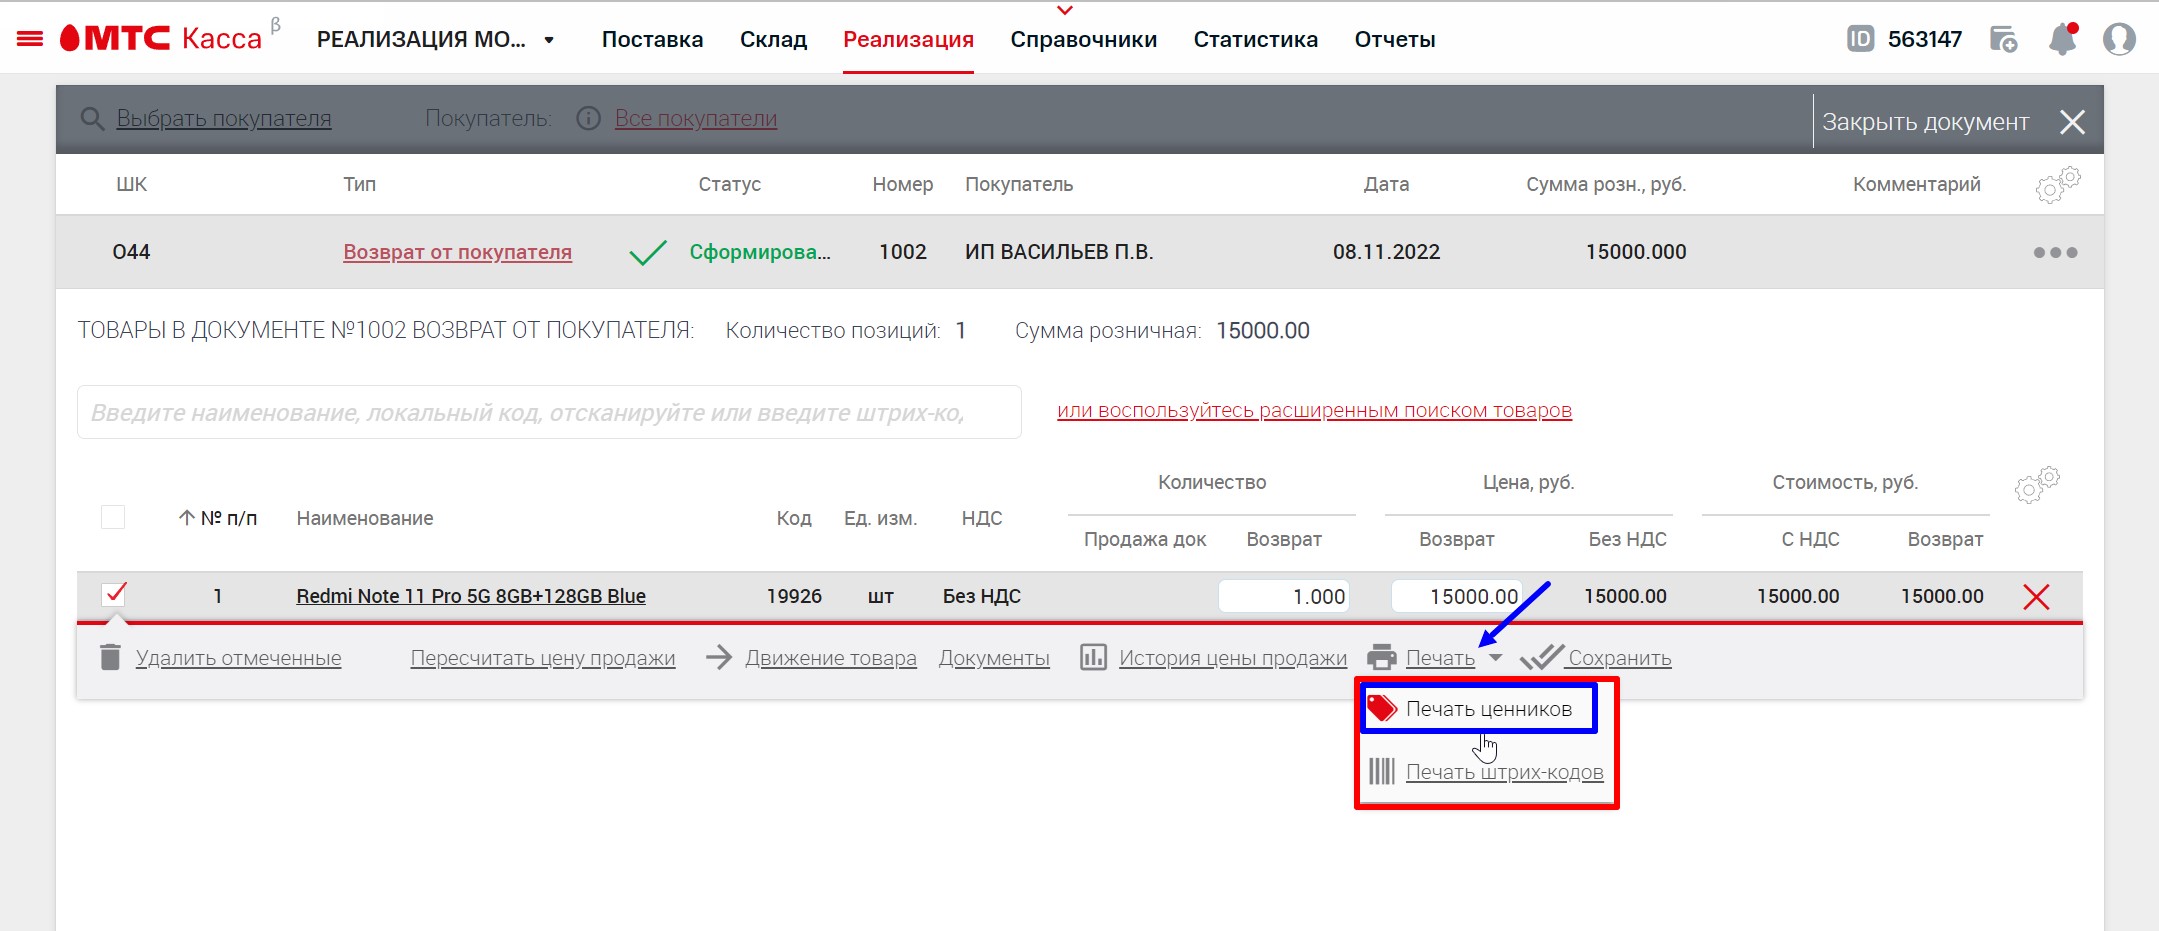Delete the Redmi Note row with red X
Viewport: 2159px width, 931px height.
(x=2036, y=597)
